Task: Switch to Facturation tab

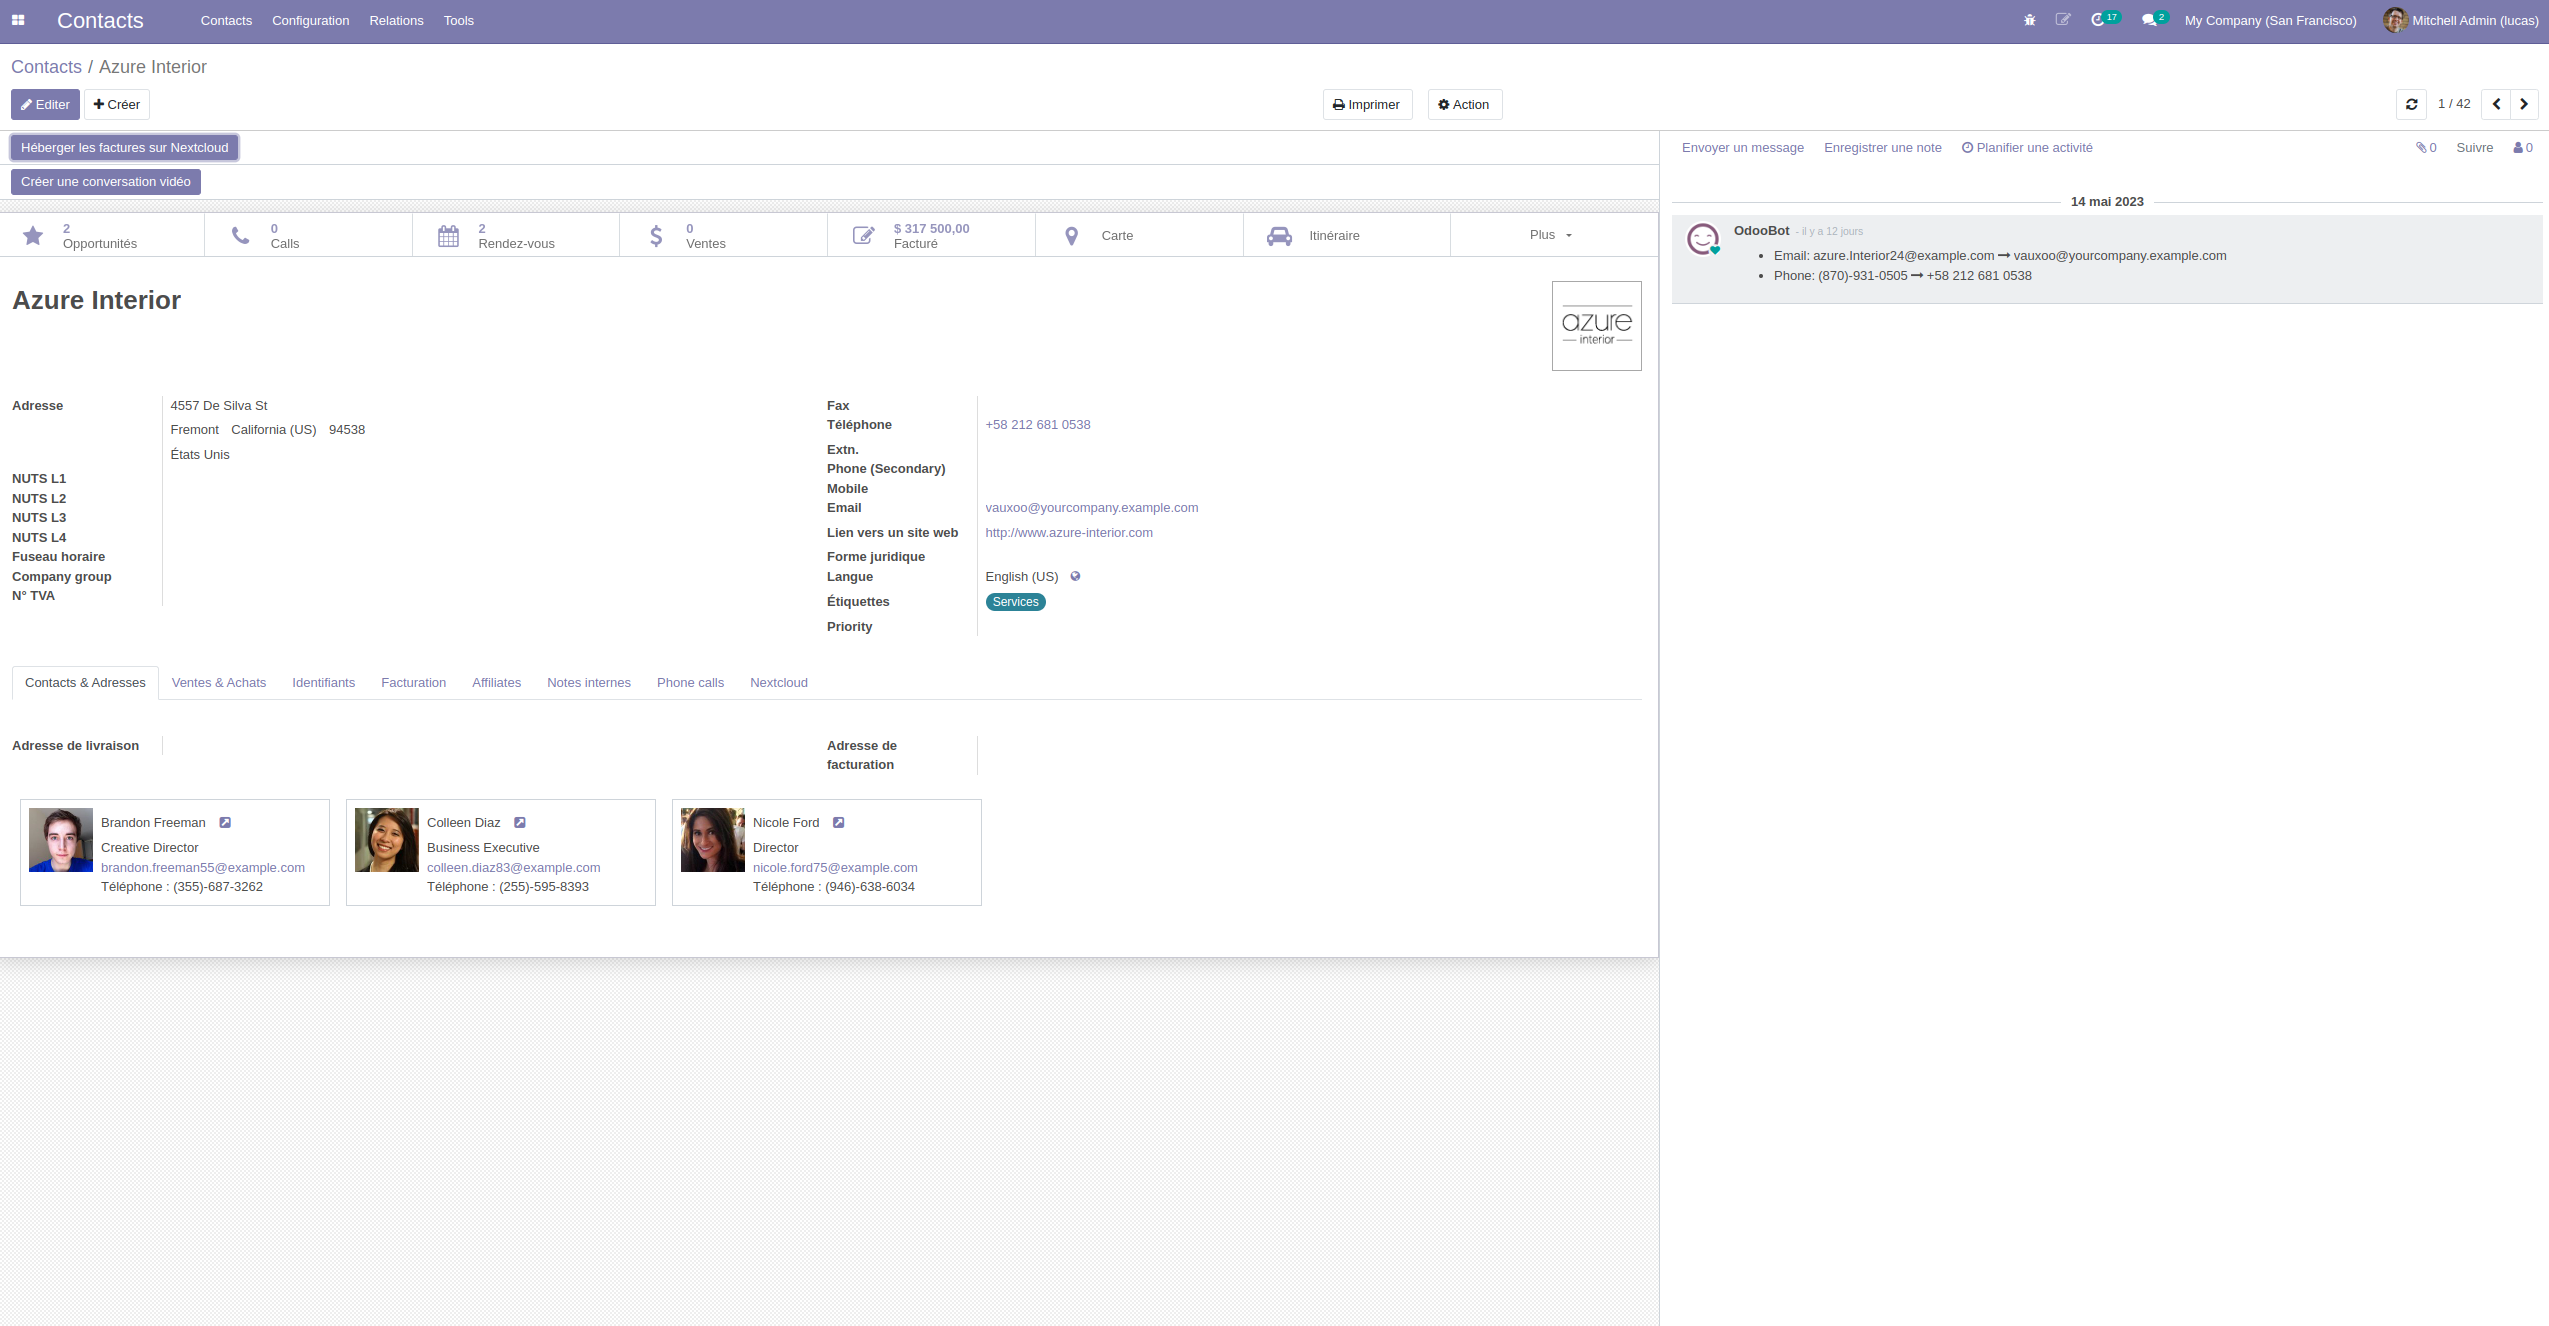Action: [x=413, y=683]
